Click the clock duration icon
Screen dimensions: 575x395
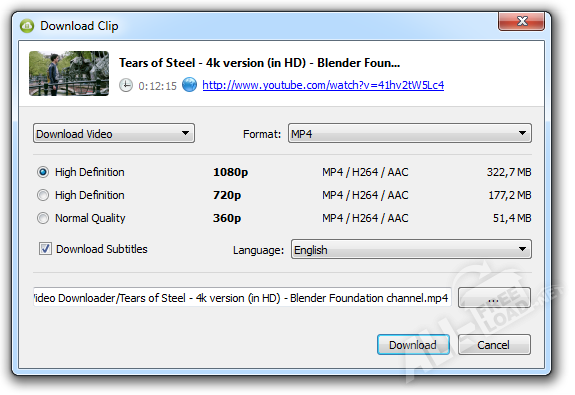(126, 85)
